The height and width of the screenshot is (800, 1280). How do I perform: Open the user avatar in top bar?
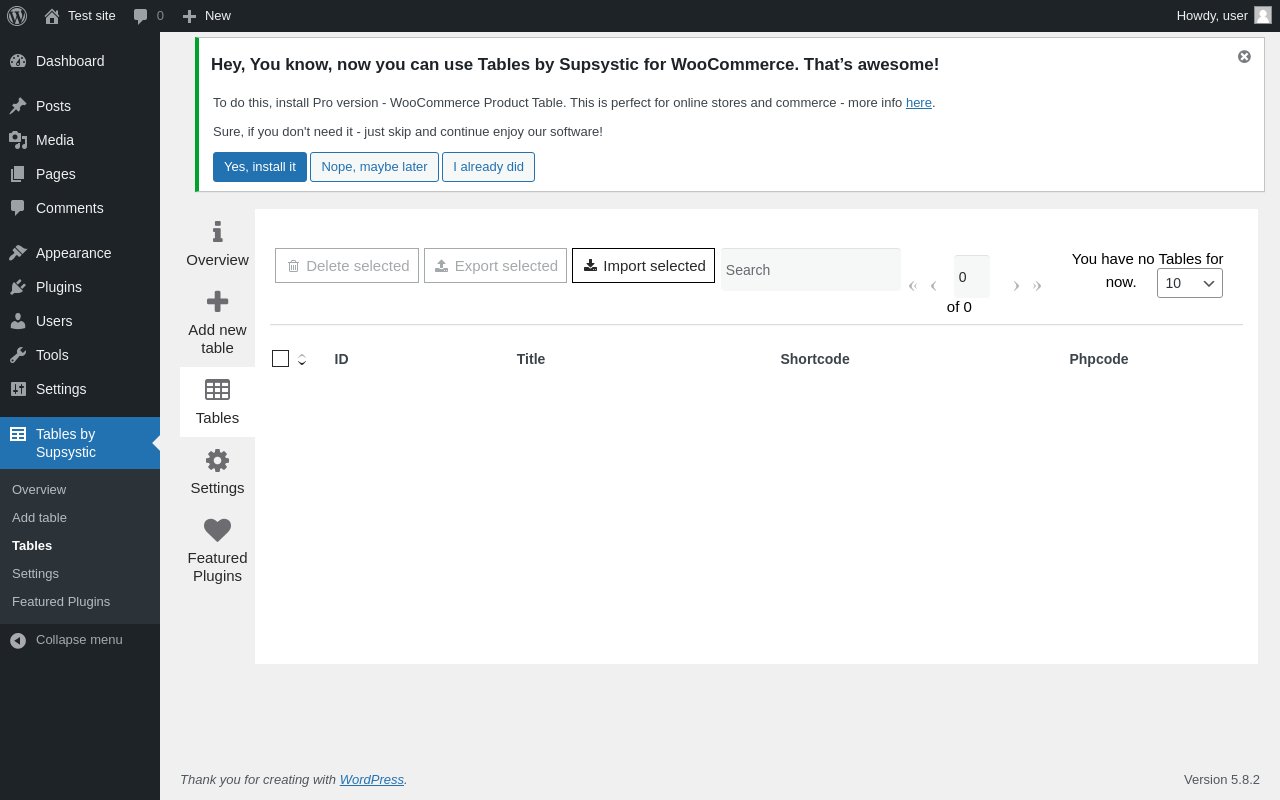pyautogui.click(x=1263, y=15)
